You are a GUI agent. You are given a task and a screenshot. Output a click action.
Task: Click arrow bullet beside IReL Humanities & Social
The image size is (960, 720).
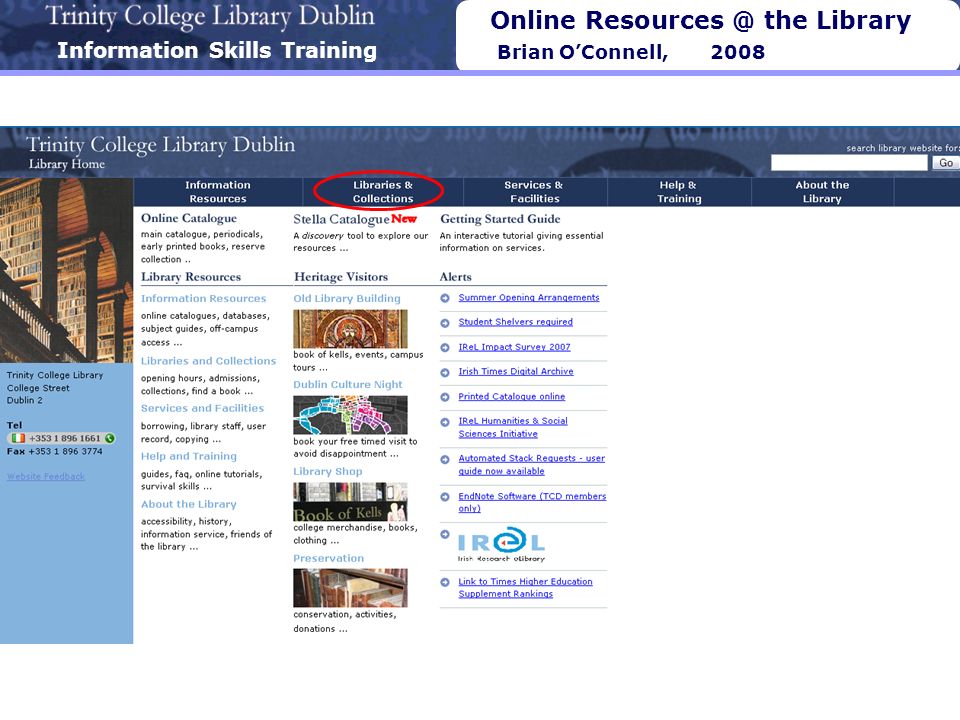[x=445, y=422]
